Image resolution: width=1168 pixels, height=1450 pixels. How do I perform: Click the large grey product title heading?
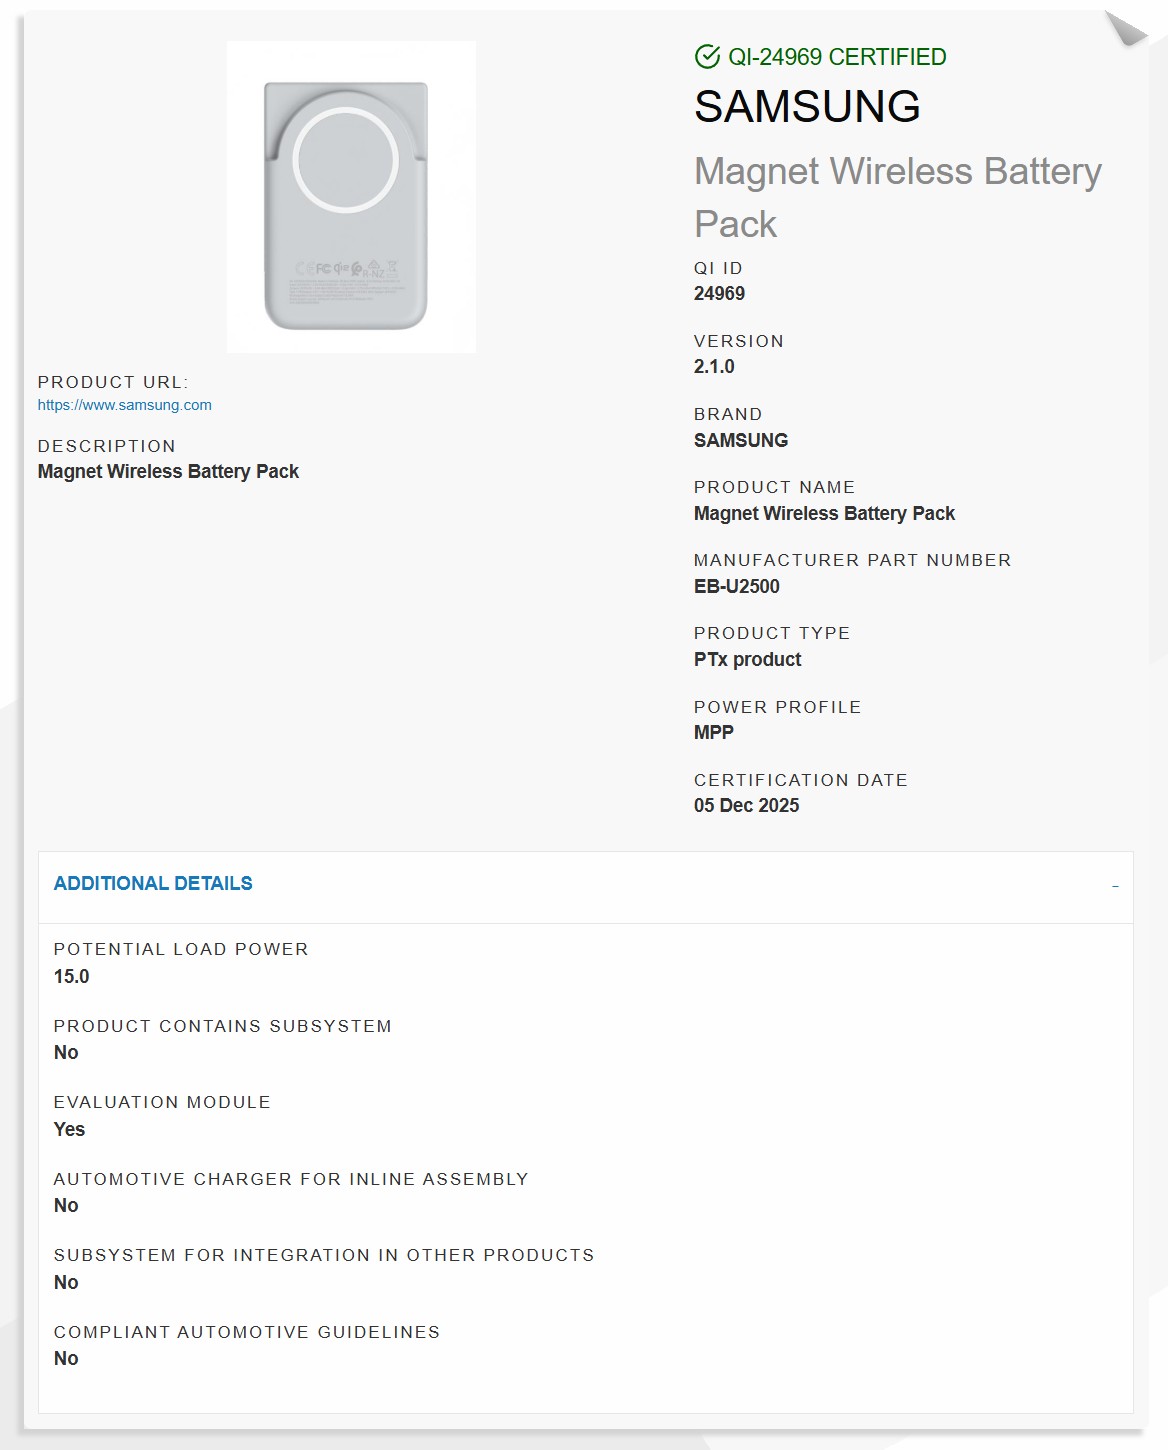coord(897,197)
